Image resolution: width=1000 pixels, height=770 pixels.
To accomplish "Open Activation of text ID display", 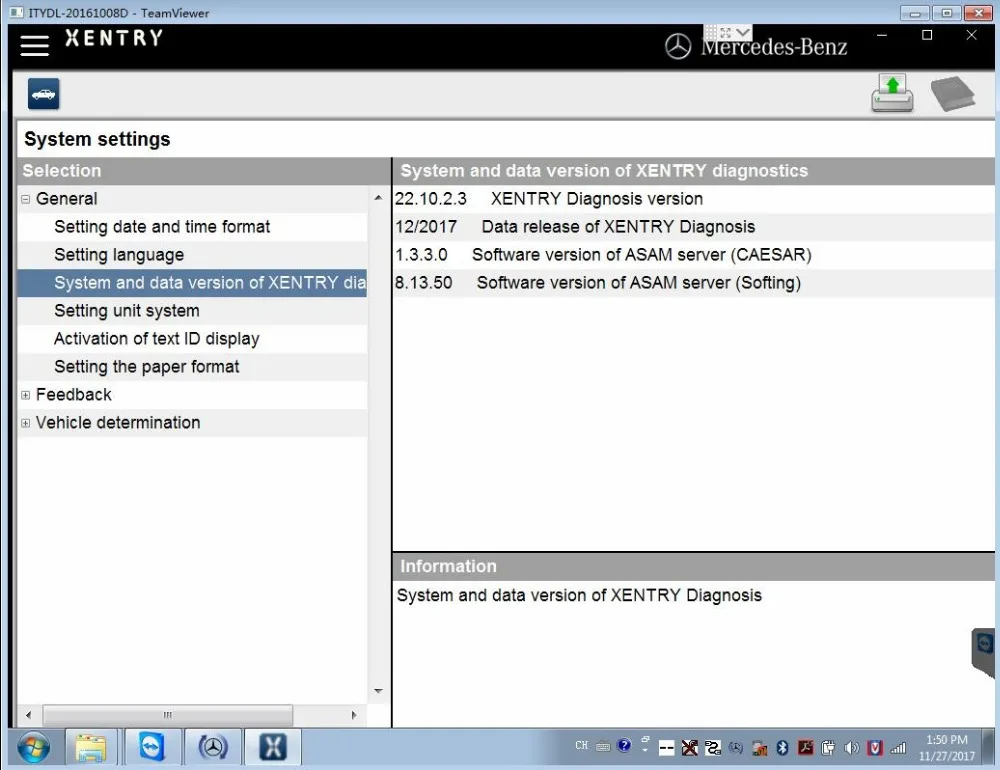I will tap(156, 339).
